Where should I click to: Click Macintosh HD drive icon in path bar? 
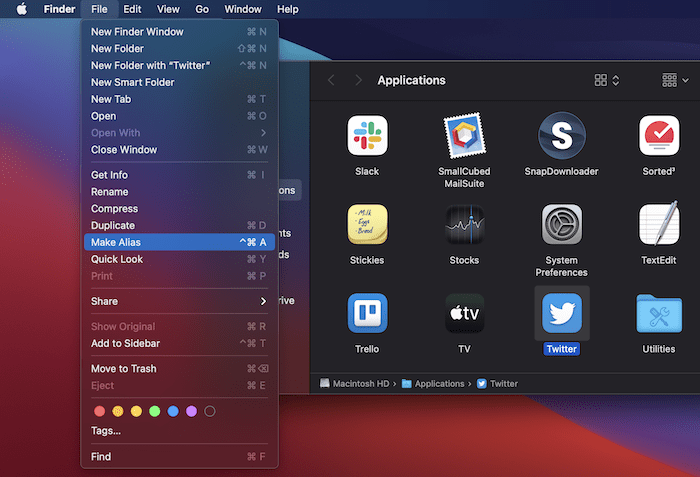[325, 383]
